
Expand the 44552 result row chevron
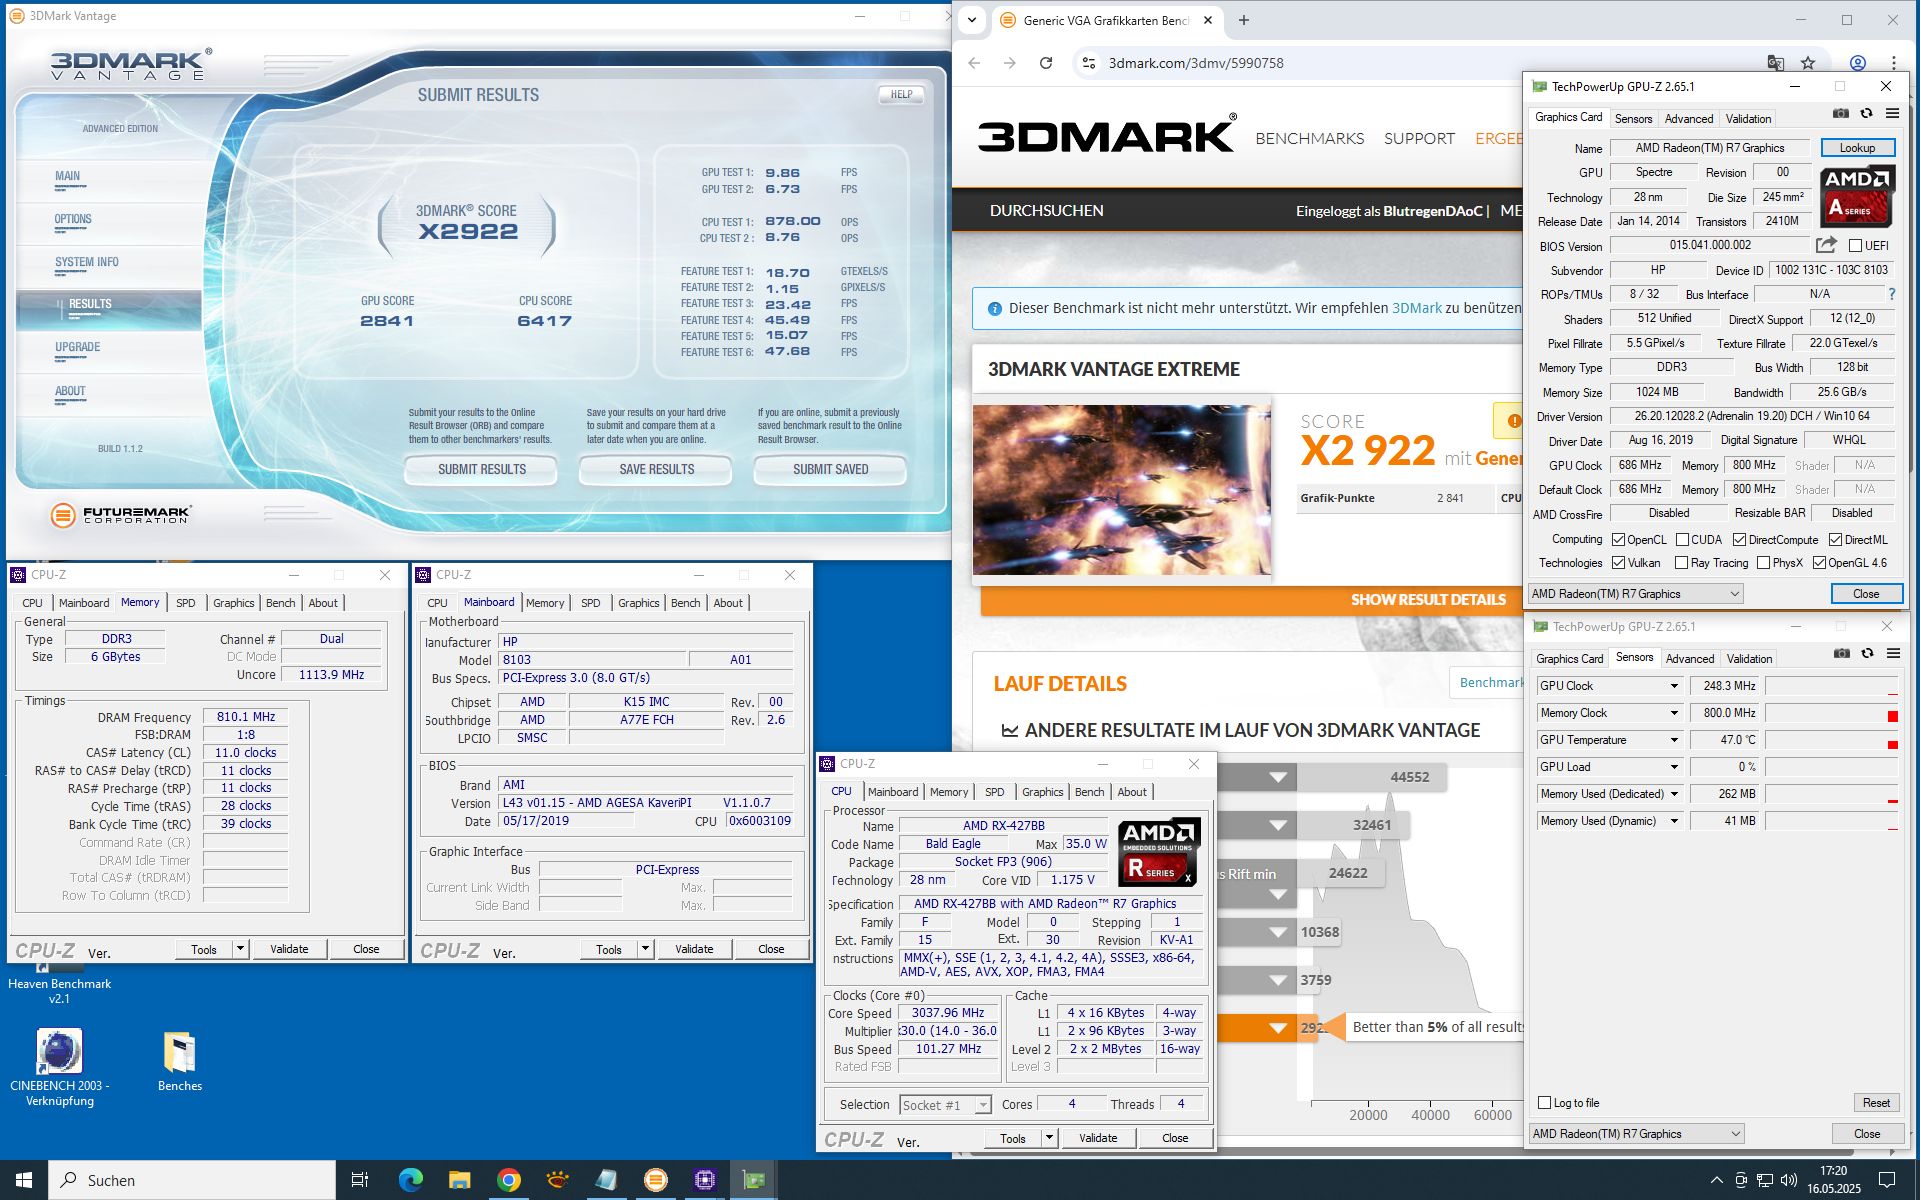pyautogui.click(x=1278, y=777)
